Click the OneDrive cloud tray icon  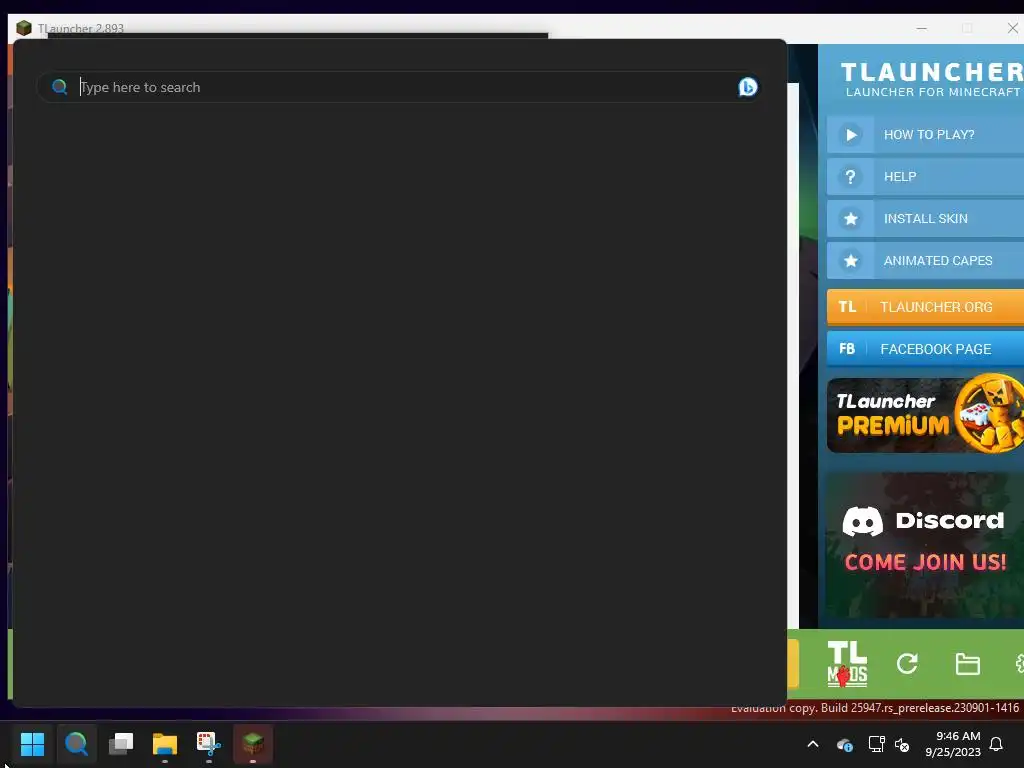pos(844,744)
